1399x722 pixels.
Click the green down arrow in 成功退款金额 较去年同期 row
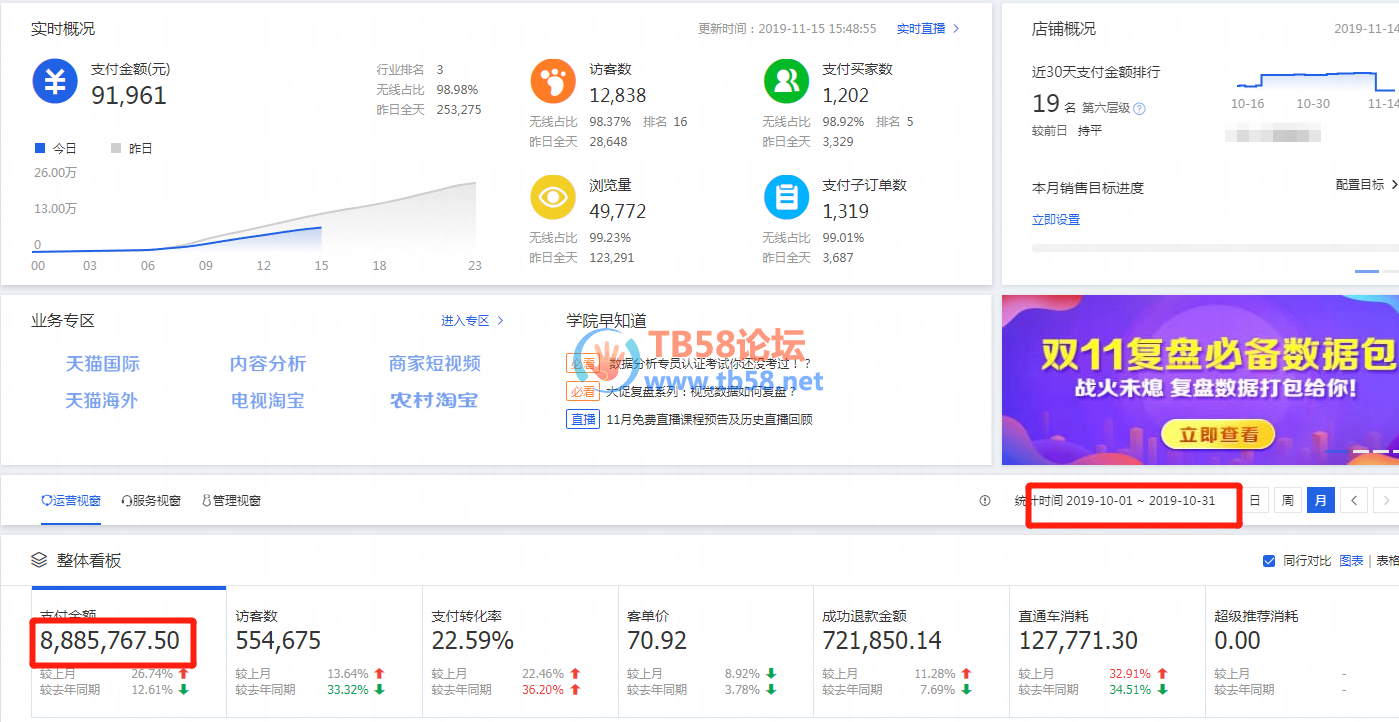[967, 690]
